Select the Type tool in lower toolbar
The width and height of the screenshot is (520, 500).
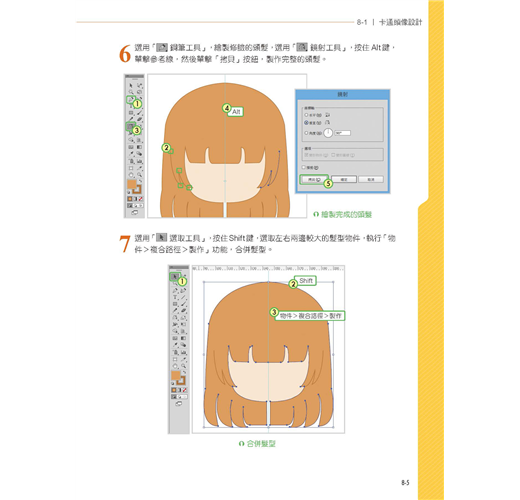(x=175, y=297)
